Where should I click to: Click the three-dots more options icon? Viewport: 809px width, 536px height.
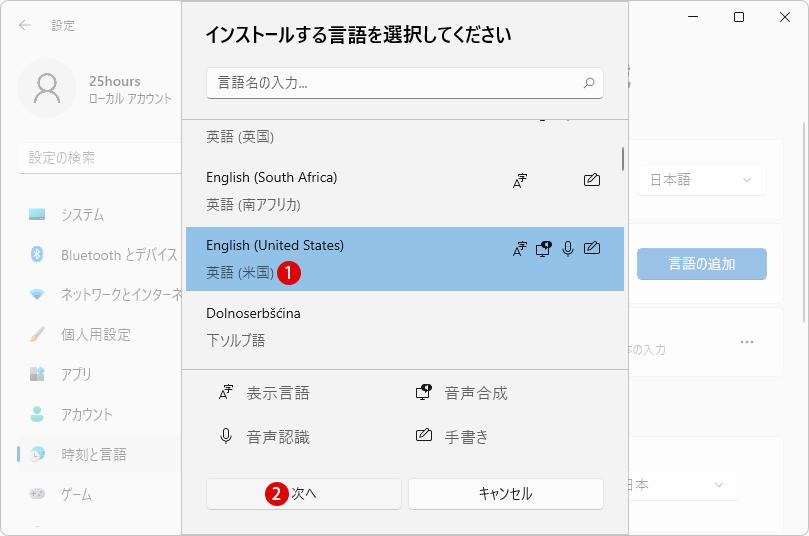coord(747,342)
